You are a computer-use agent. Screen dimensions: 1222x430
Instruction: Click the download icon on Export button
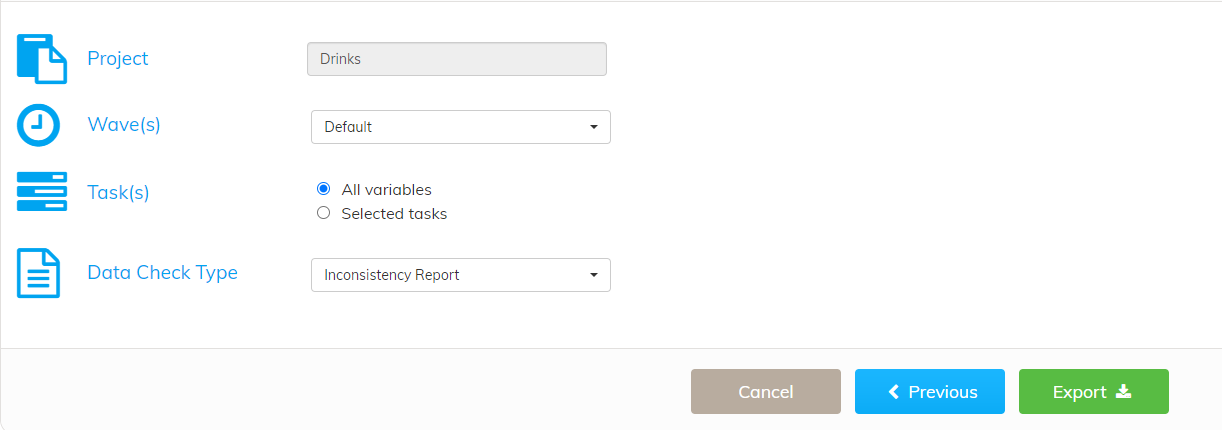pos(1123,392)
